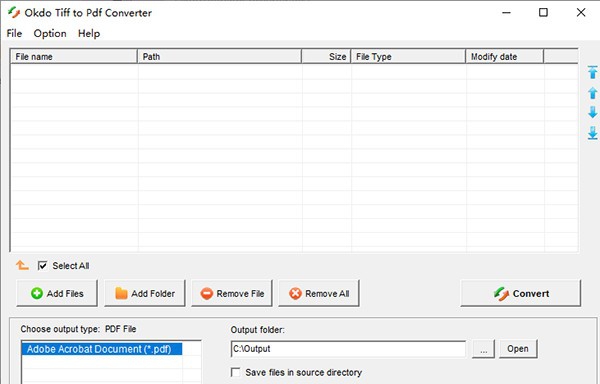Click the move-to-bottom arrow icon
This screenshot has height=384, width=600.
[592, 133]
